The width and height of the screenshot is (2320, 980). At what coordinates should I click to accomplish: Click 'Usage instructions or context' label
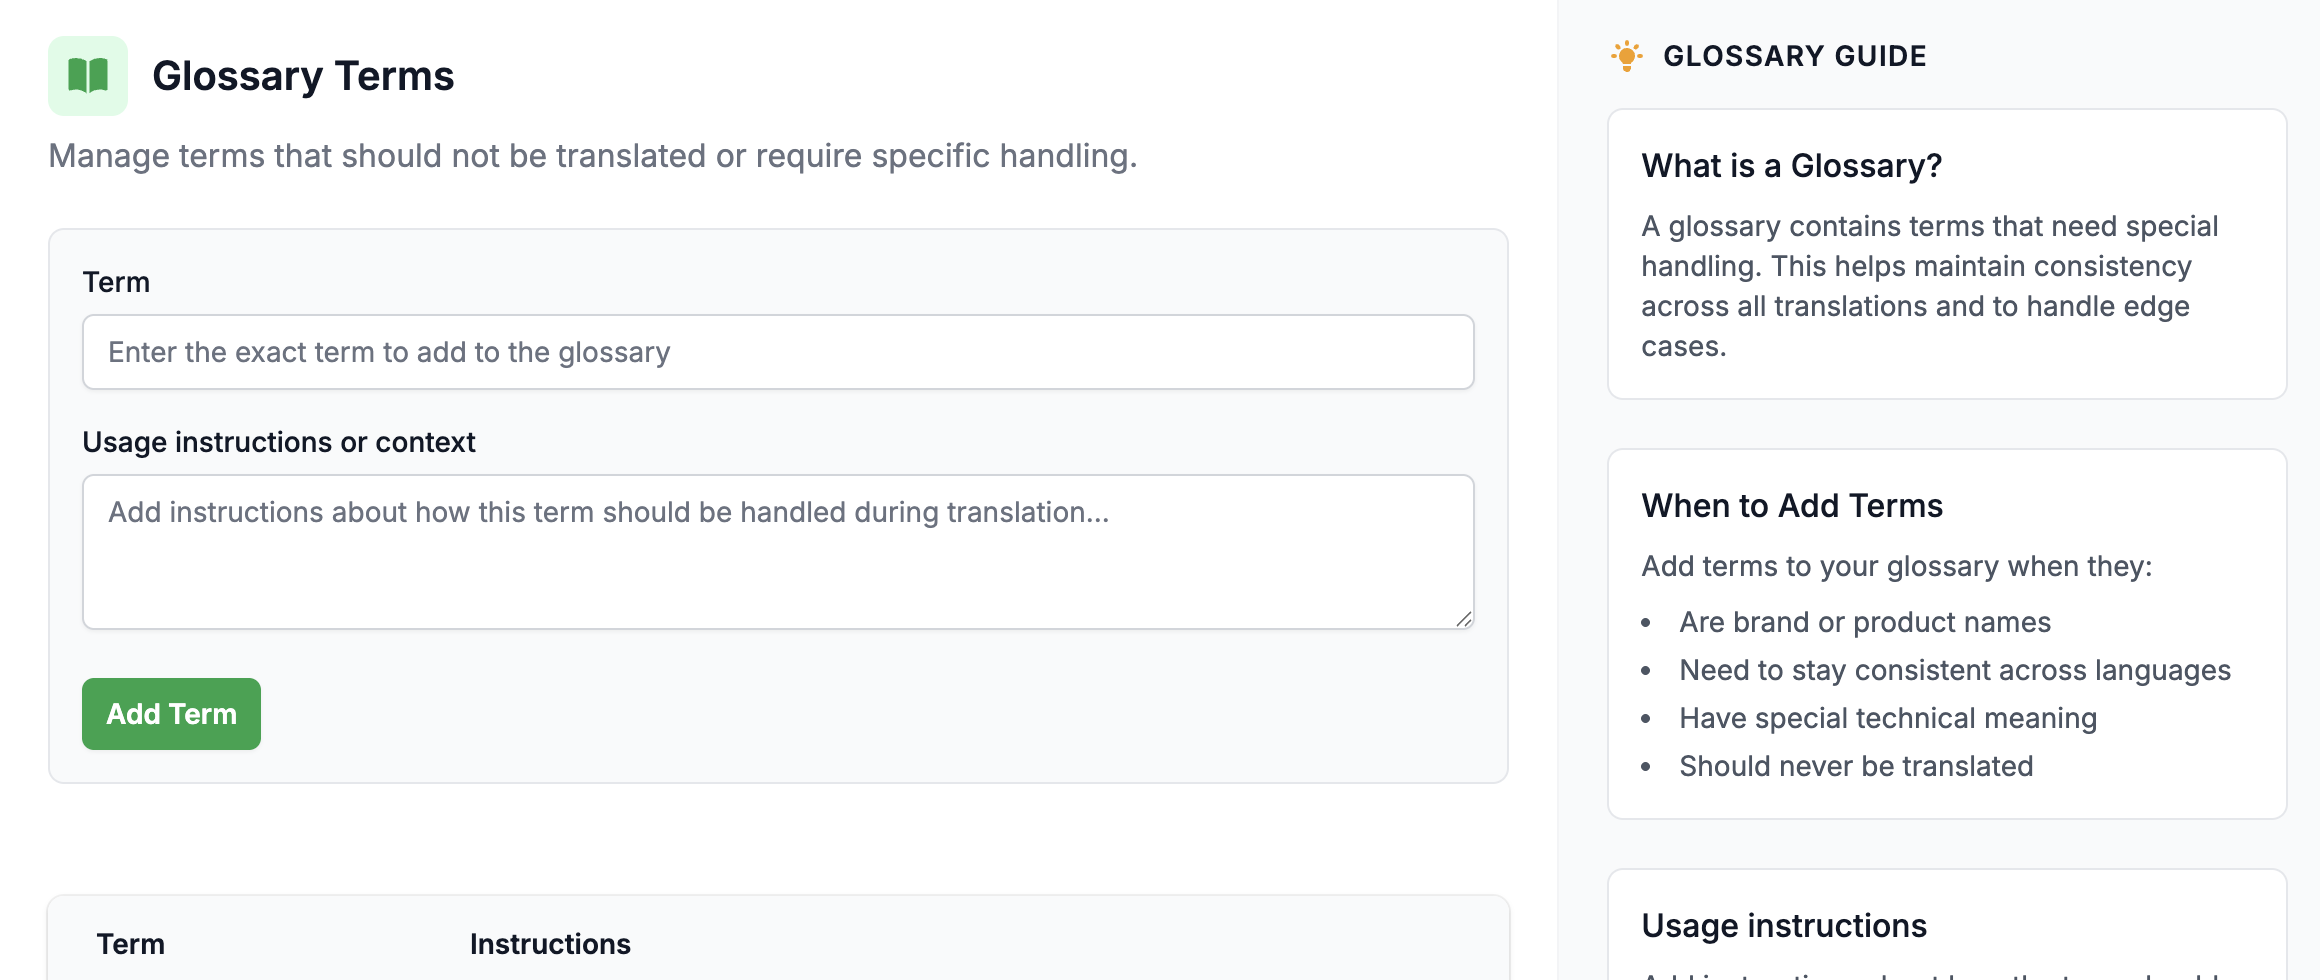(278, 442)
